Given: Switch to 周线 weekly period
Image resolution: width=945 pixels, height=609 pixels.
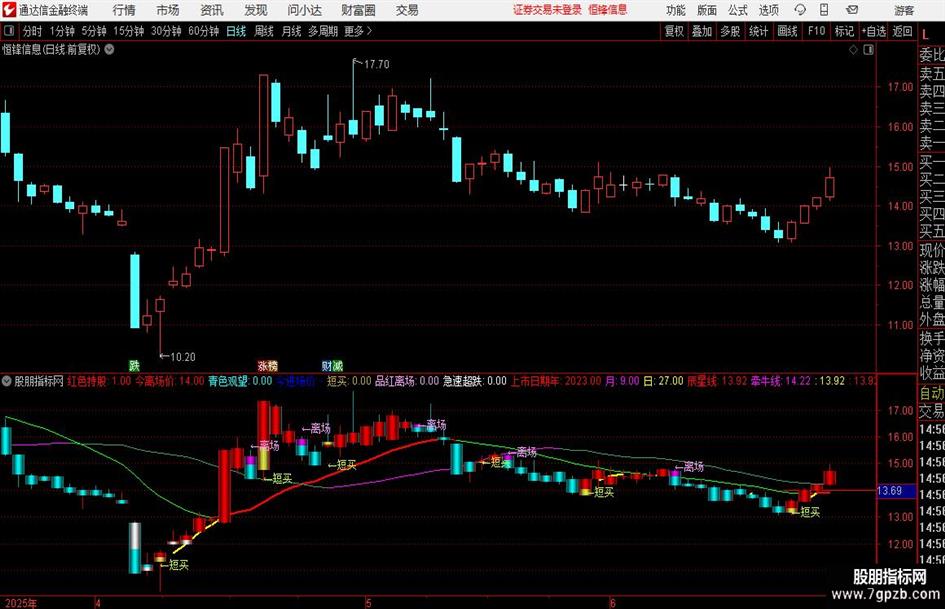Looking at the screenshot, I should (263, 31).
